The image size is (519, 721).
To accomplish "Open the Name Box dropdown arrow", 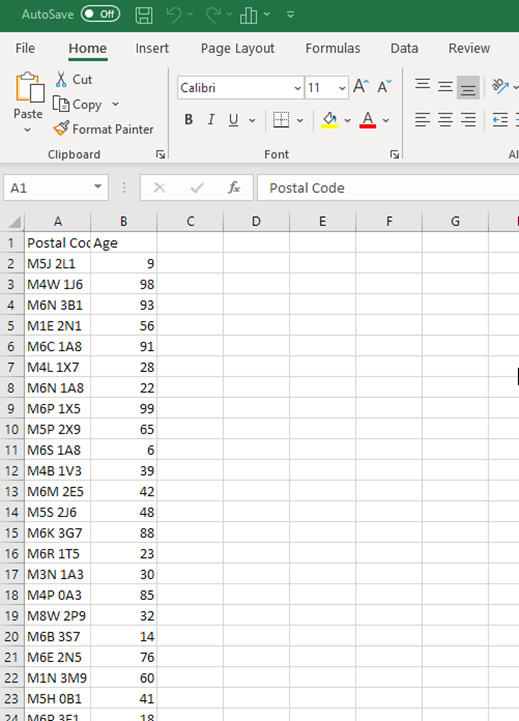I will [97, 187].
